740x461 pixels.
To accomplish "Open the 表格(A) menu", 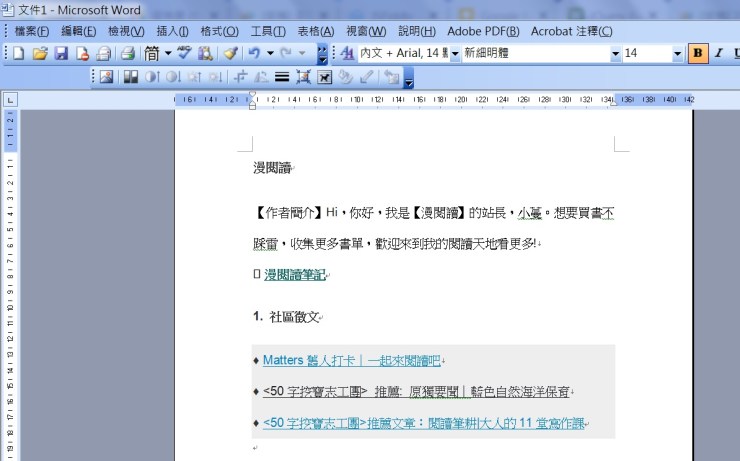I will pos(316,31).
